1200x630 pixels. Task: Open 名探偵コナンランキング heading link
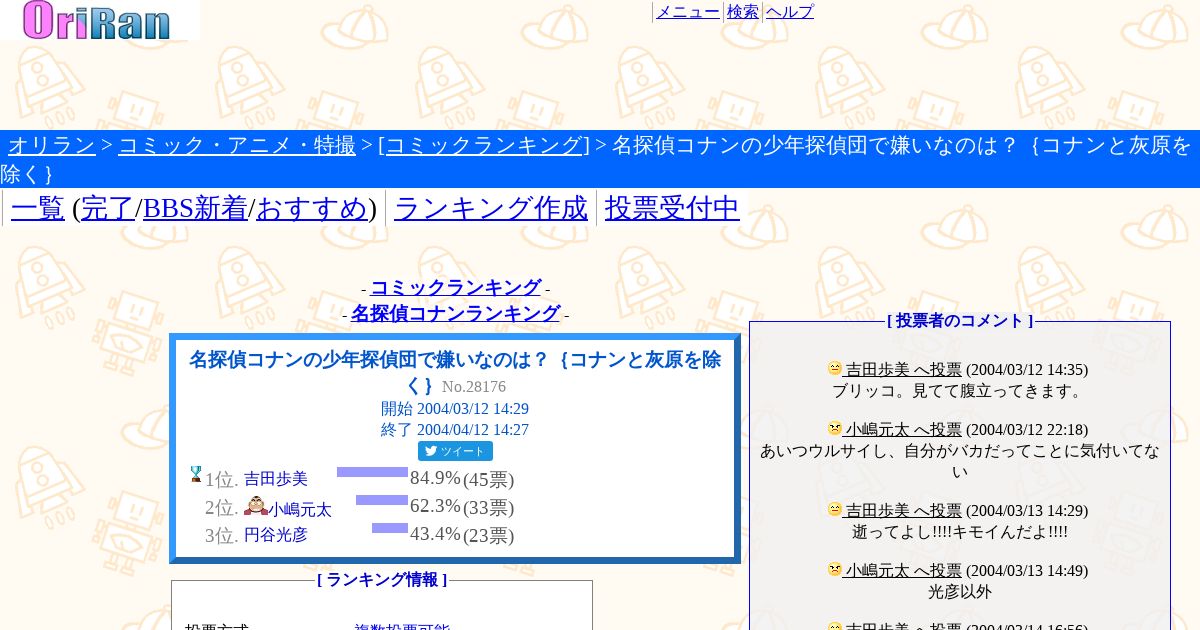pos(456,314)
